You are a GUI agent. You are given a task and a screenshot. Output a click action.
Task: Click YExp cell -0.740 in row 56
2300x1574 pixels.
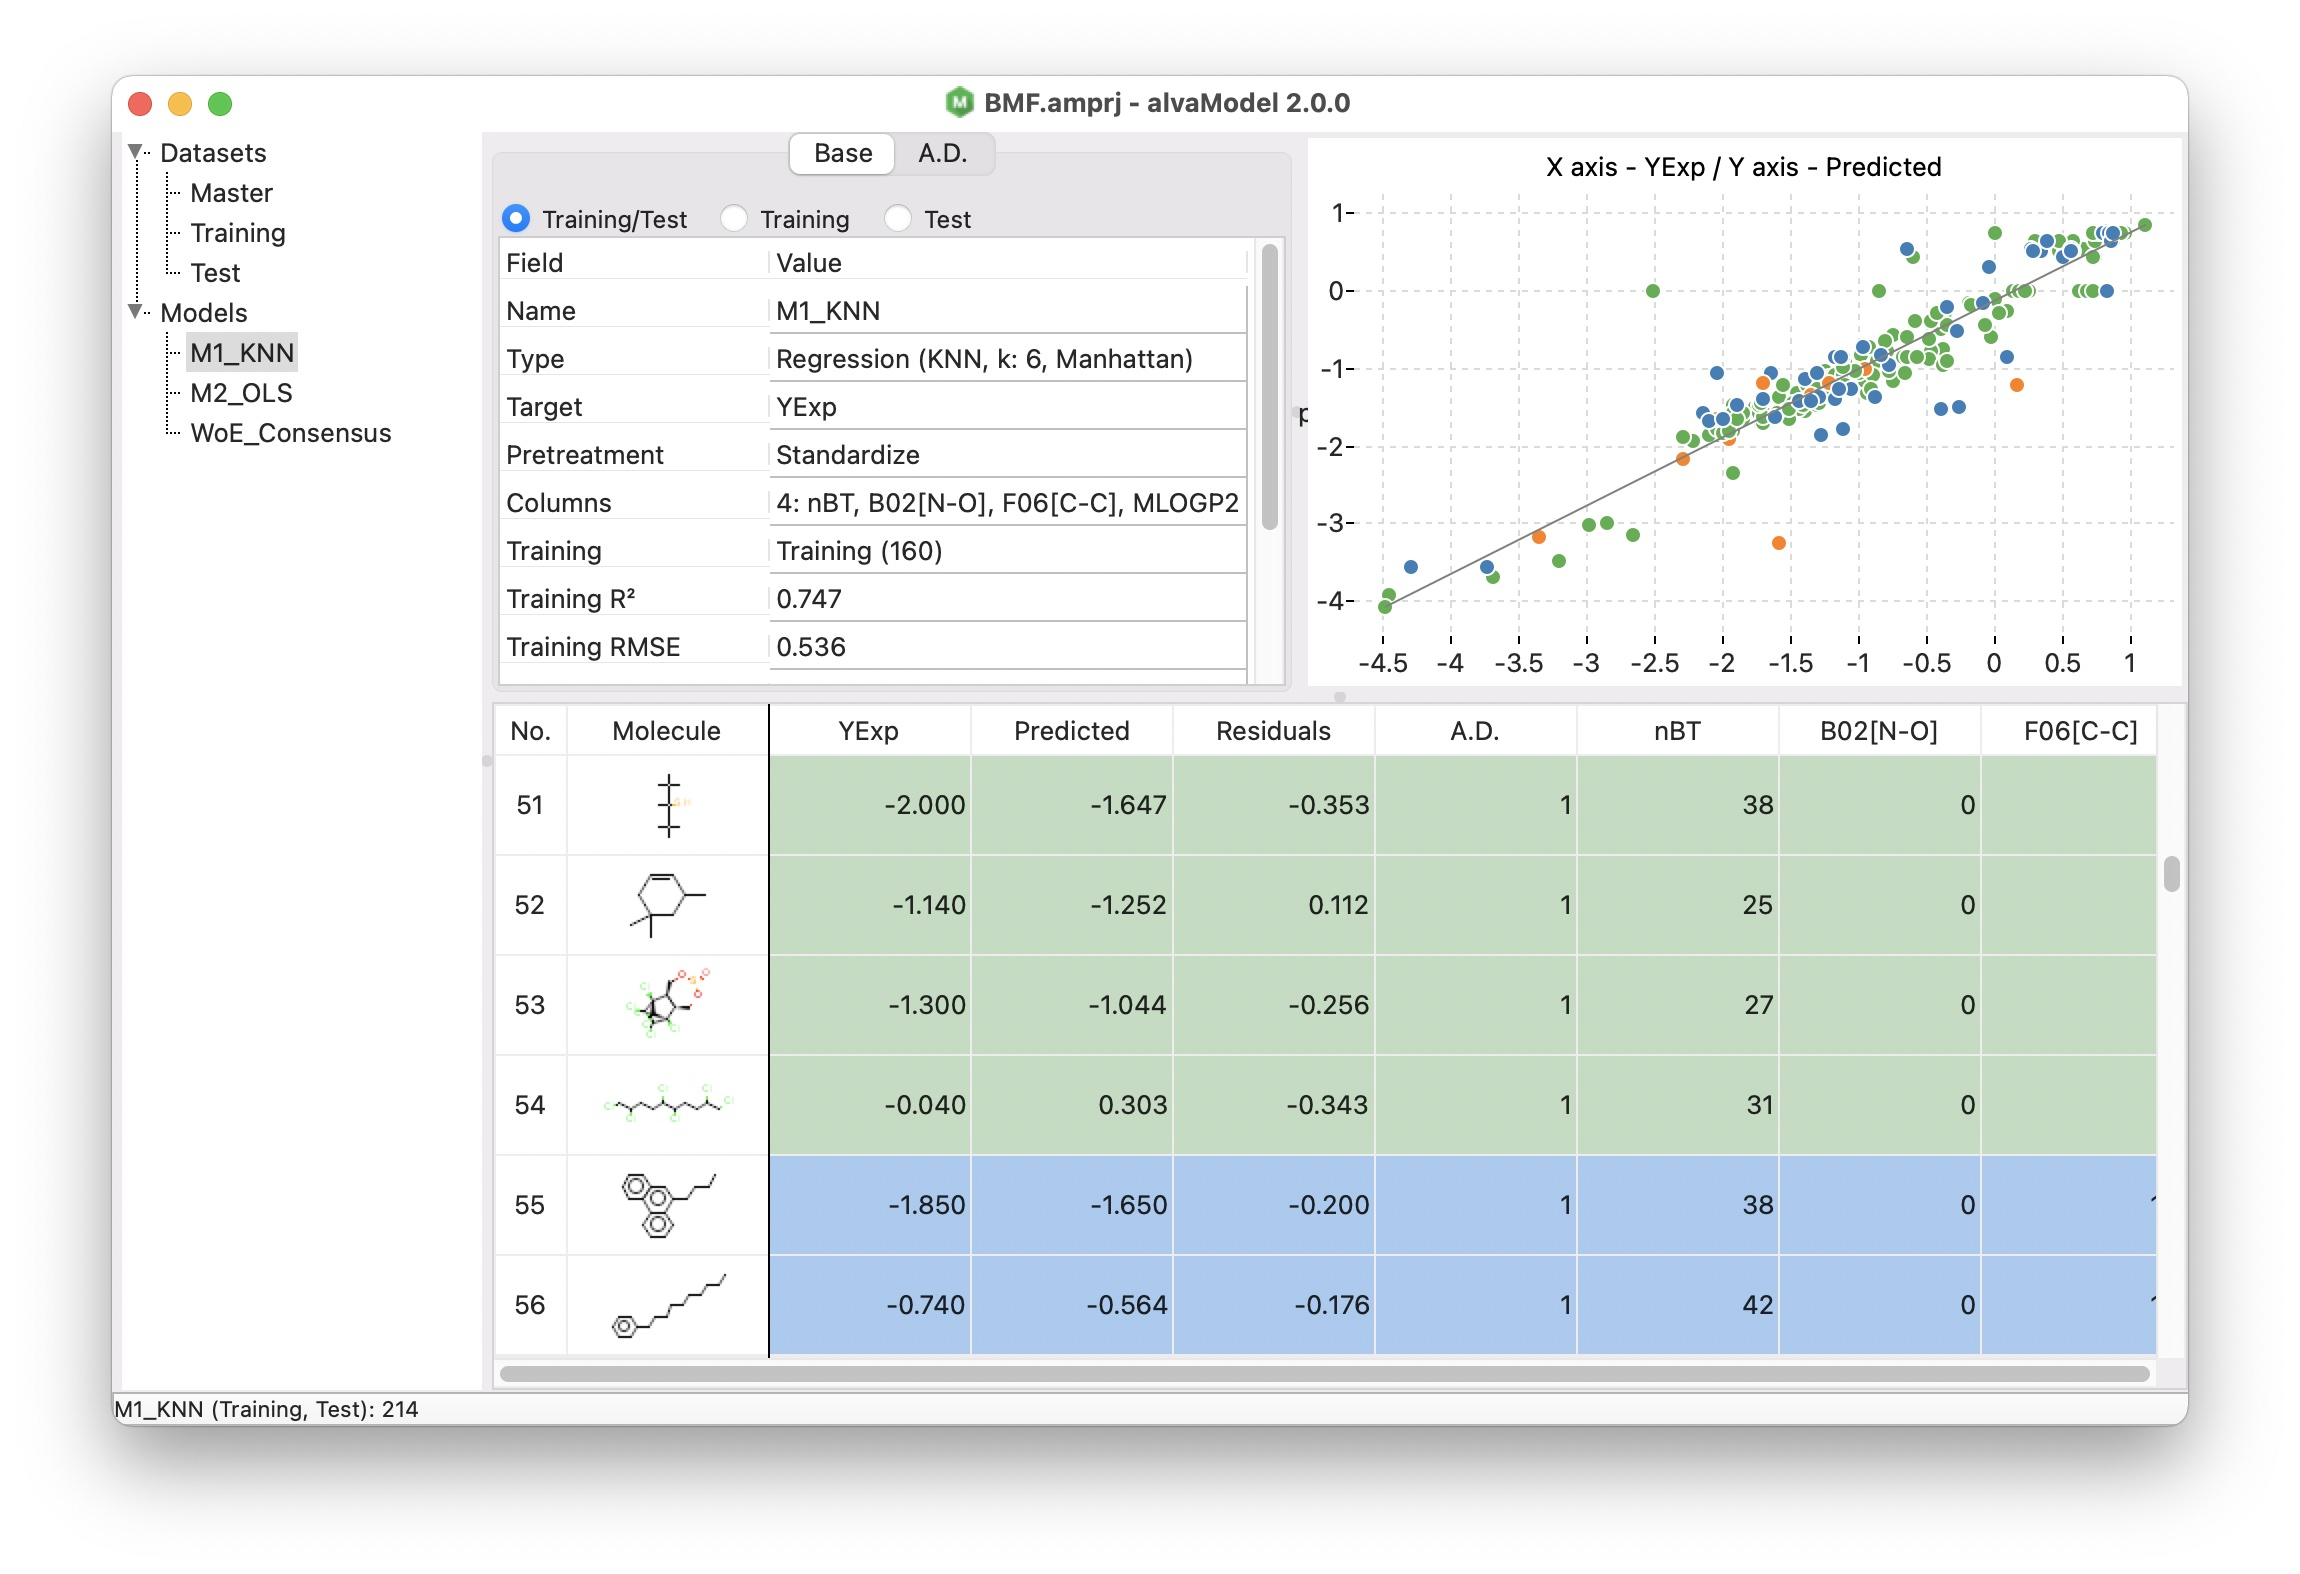click(x=869, y=1305)
